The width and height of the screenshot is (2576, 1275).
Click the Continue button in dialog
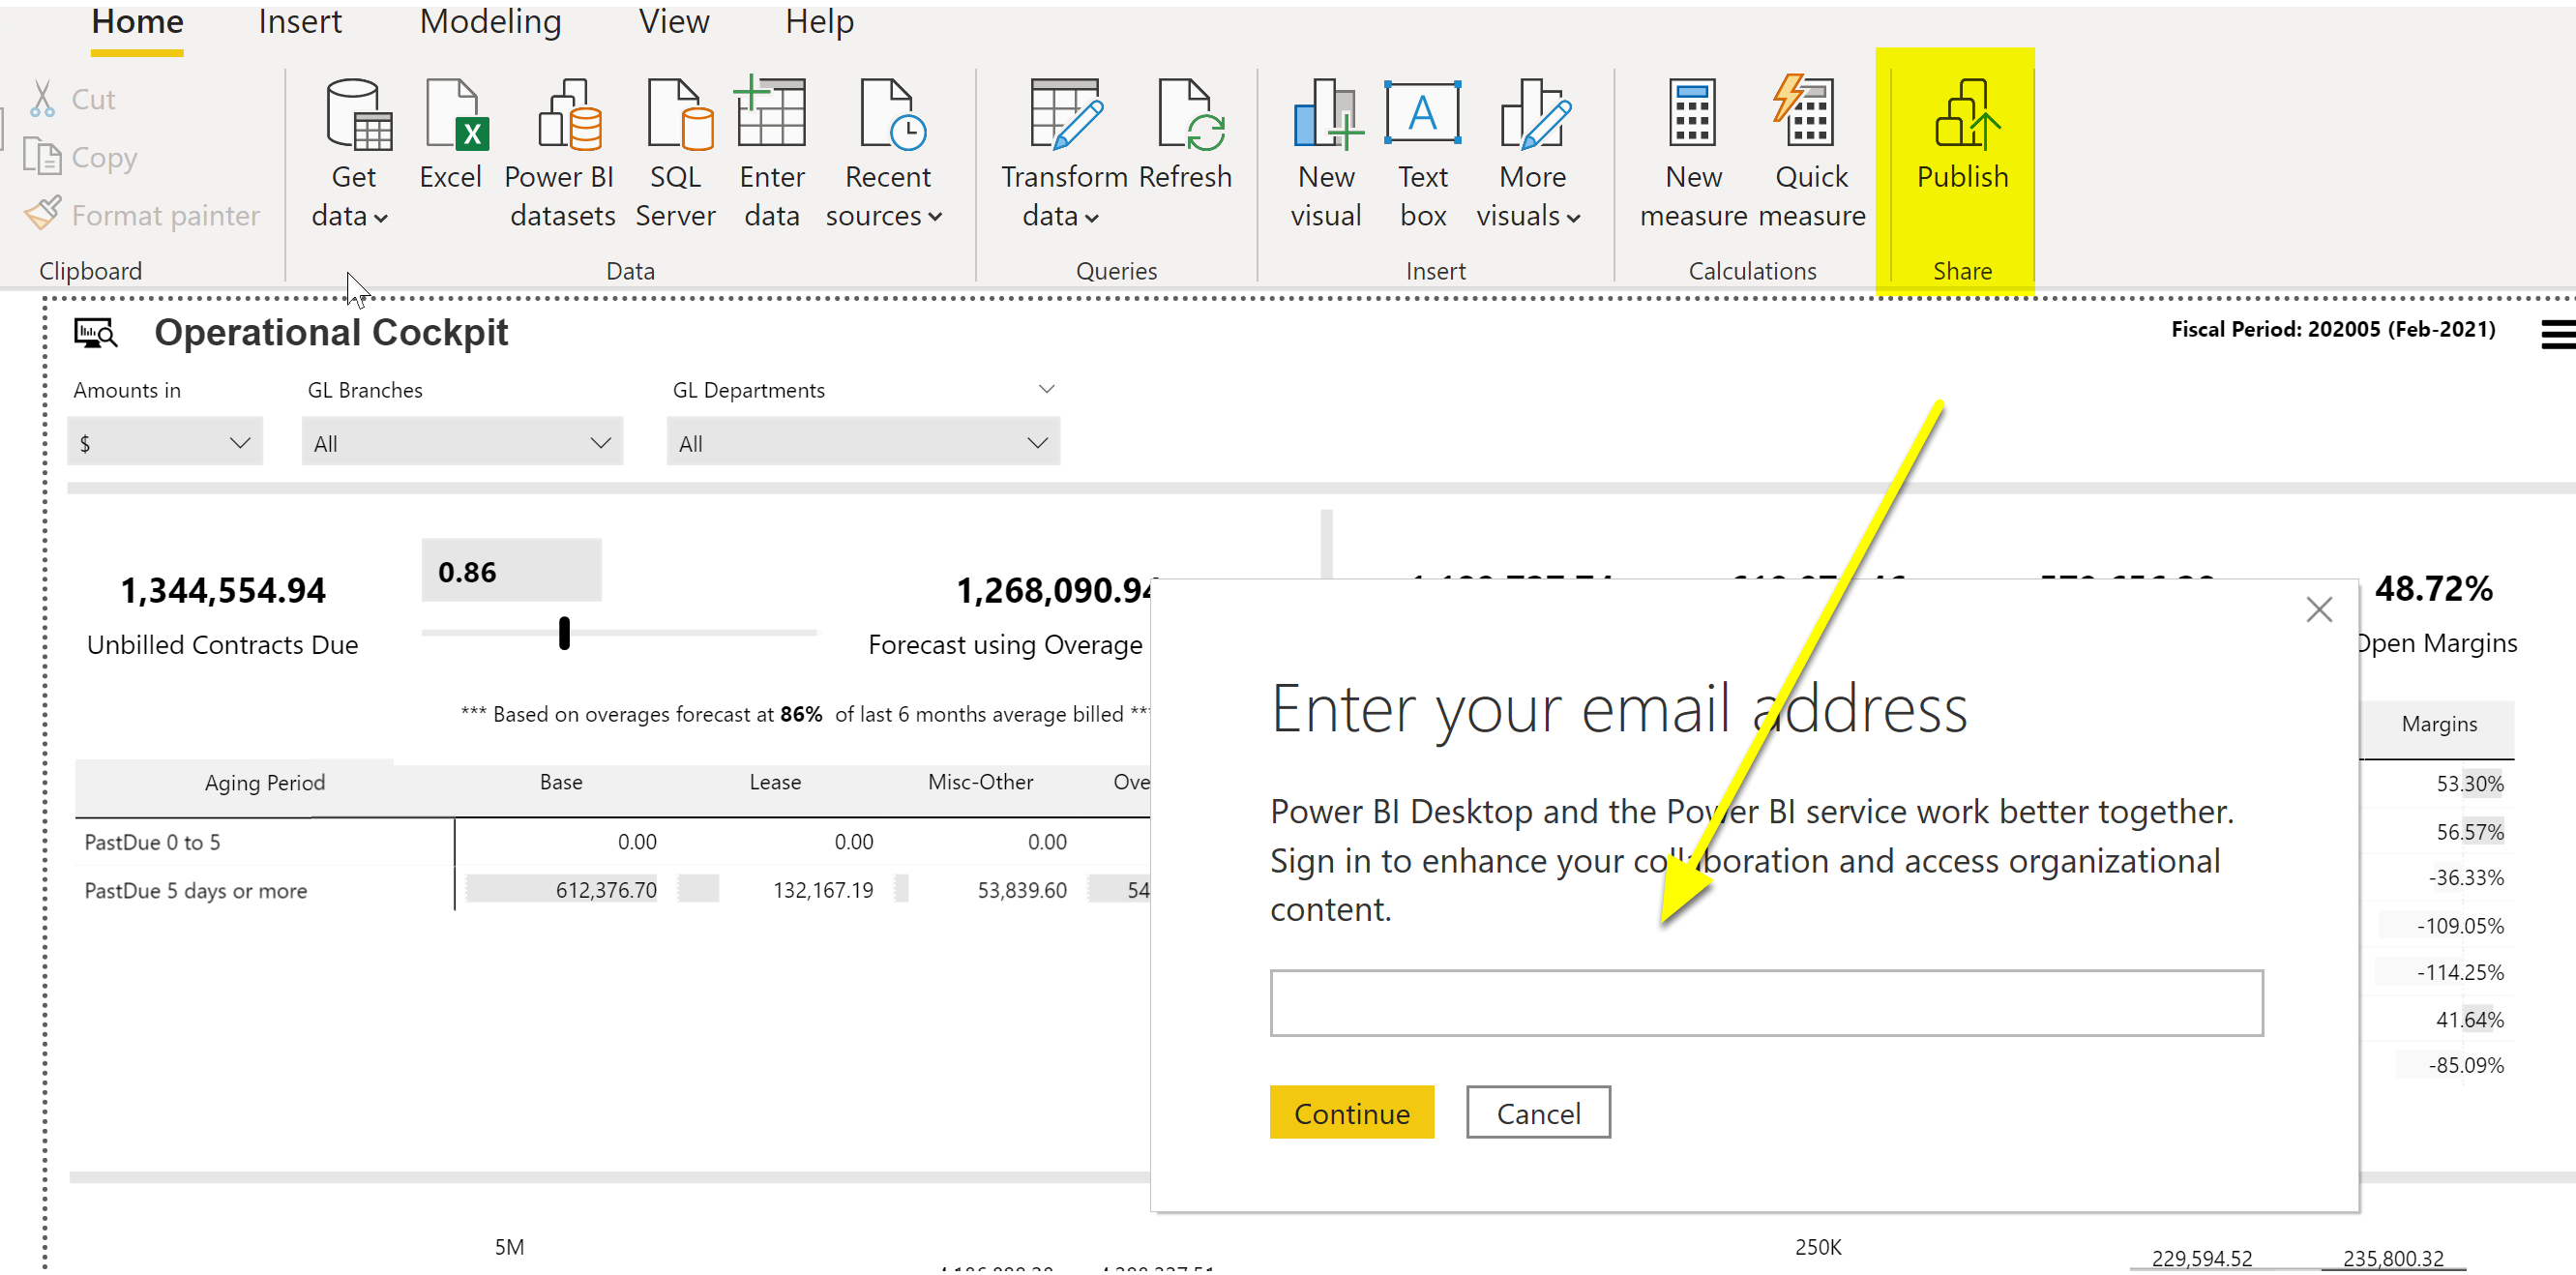(1352, 1113)
